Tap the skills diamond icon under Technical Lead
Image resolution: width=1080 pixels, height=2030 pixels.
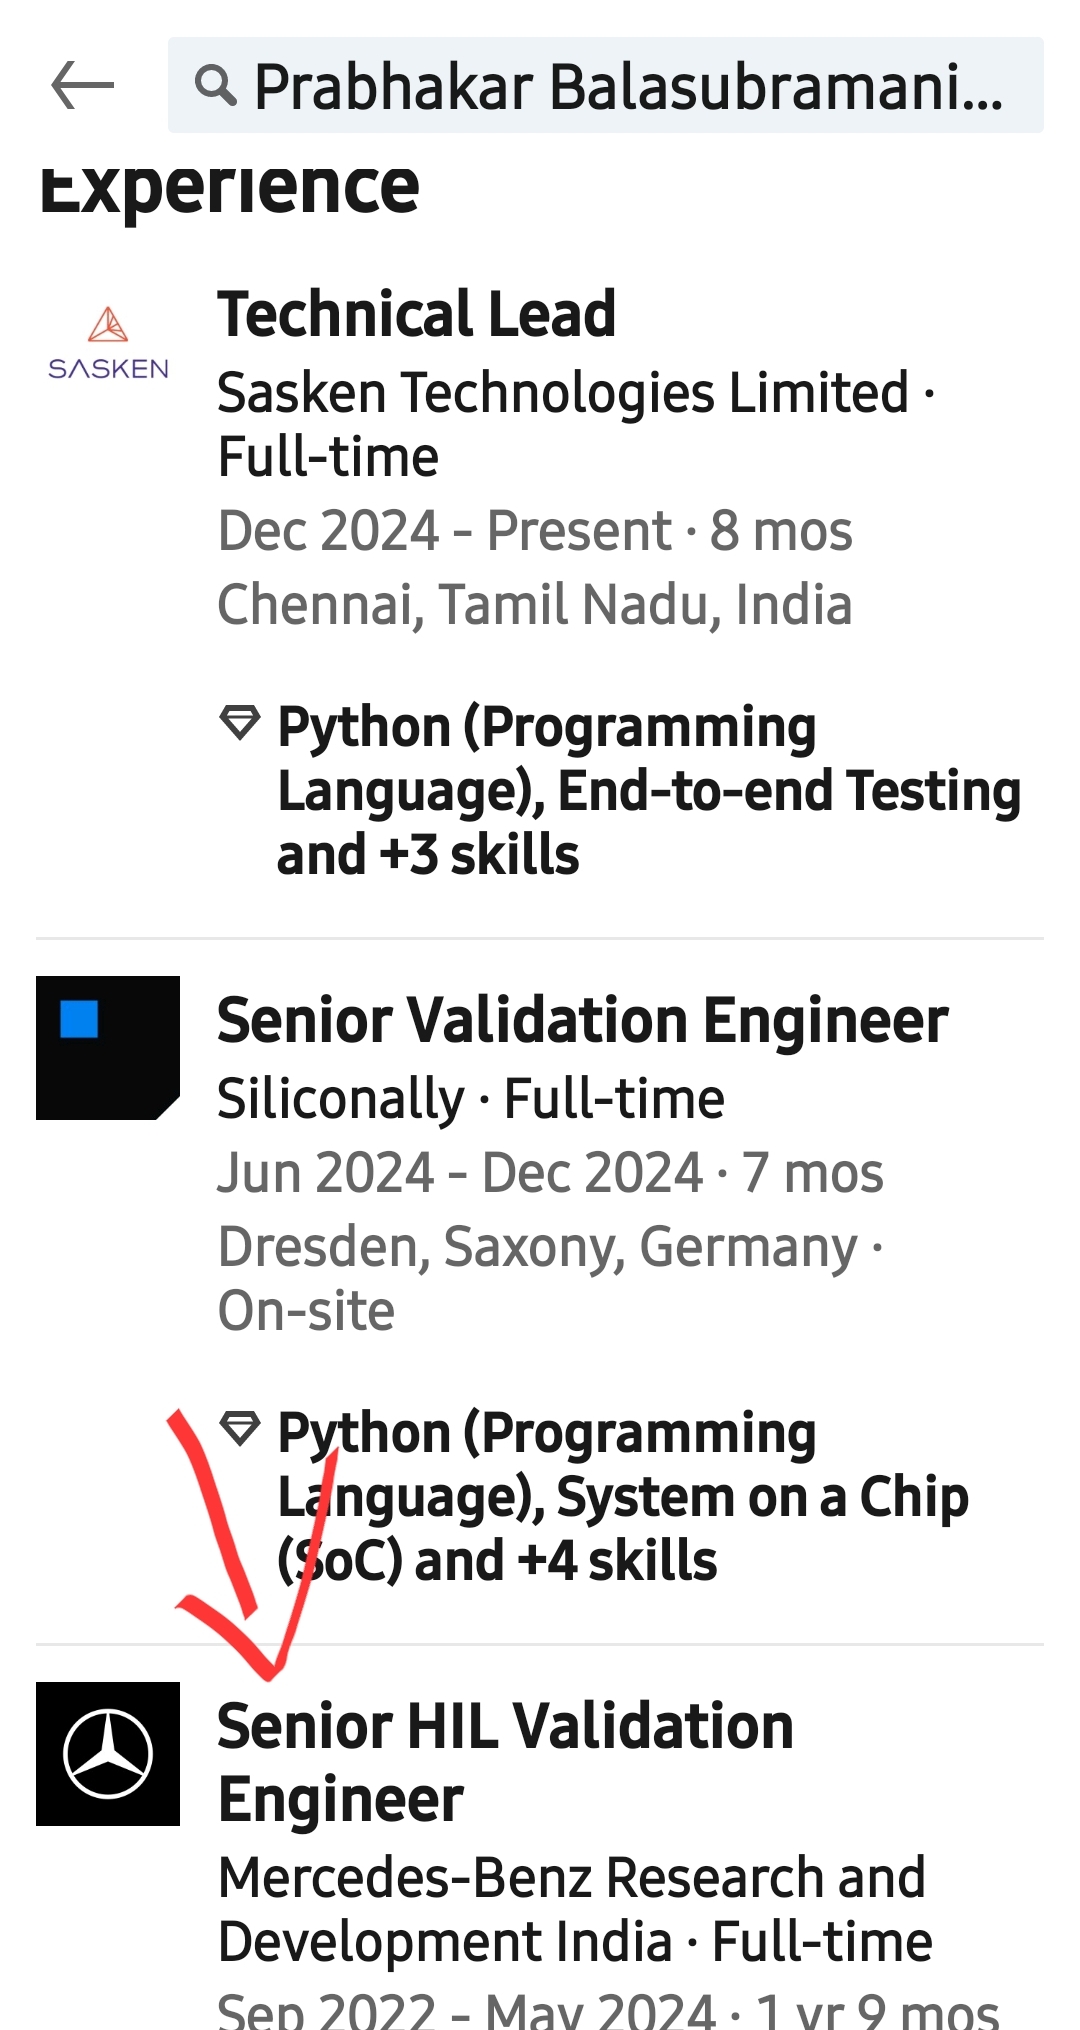click(240, 722)
